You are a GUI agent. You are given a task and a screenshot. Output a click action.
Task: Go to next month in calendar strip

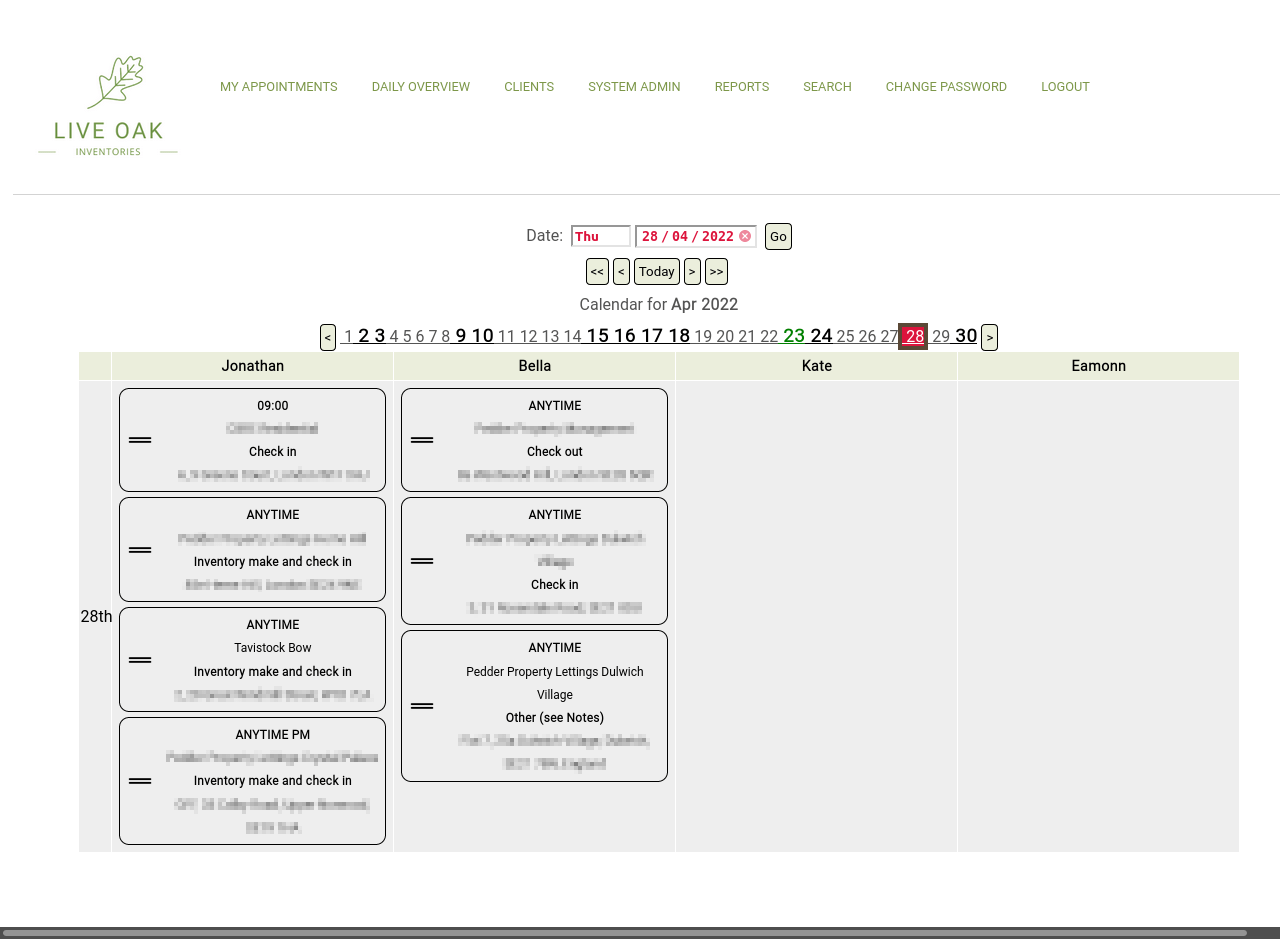(x=989, y=337)
